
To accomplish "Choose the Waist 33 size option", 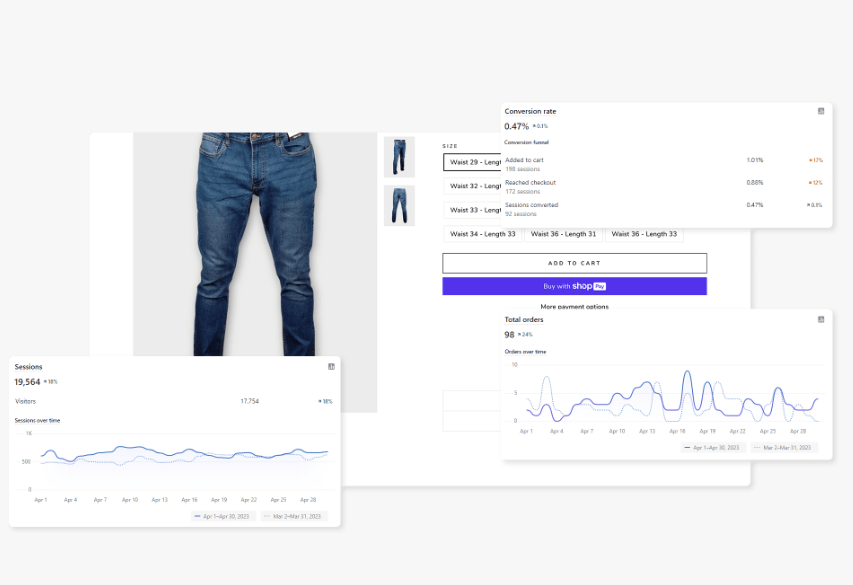I will (473, 210).
